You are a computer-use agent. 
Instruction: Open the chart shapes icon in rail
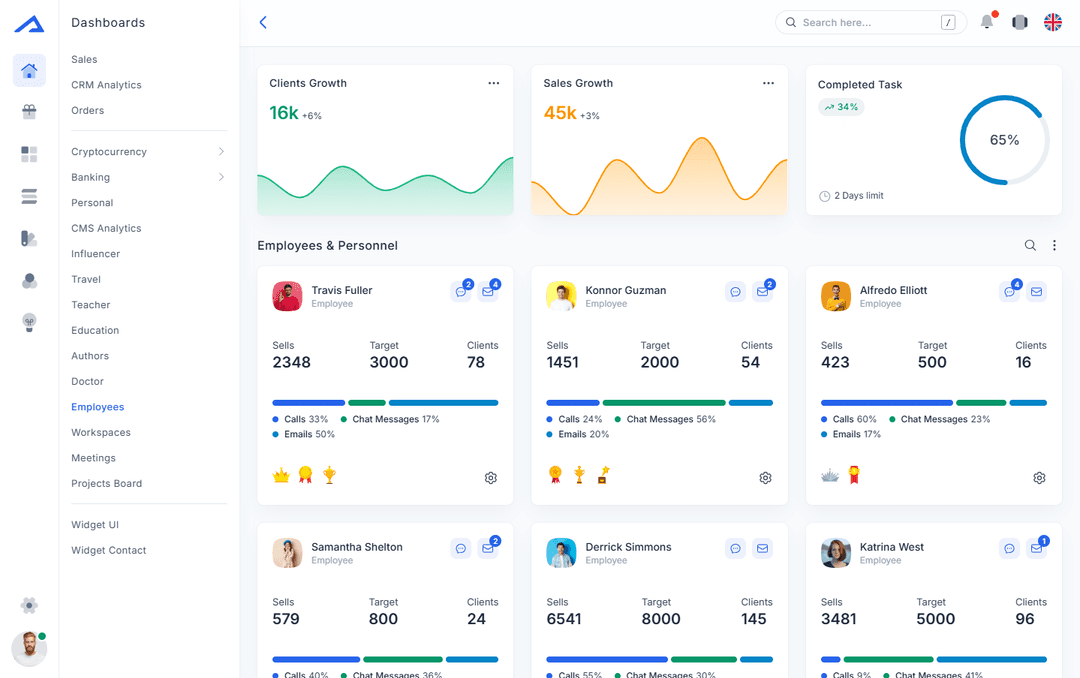click(x=29, y=238)
